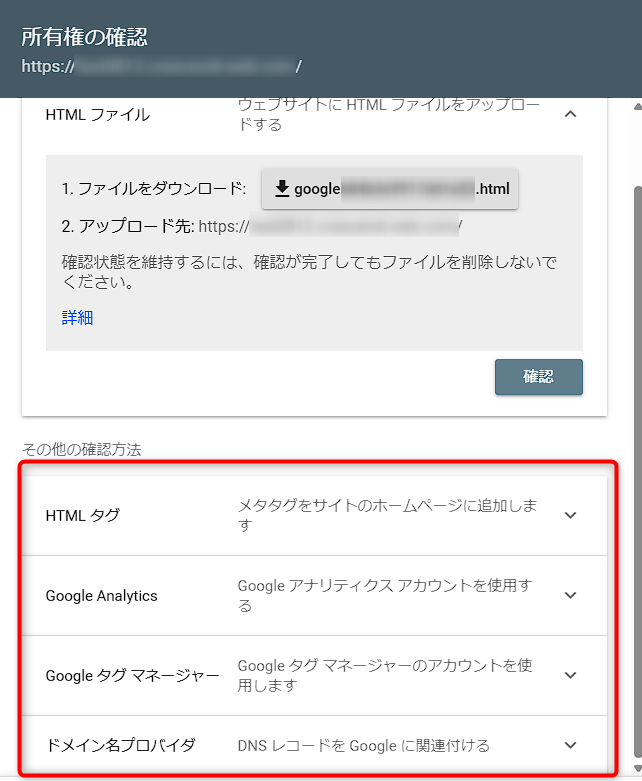Select the HTML タグ method label
This screenshot has height=781, width=642.
coord(83,515)
